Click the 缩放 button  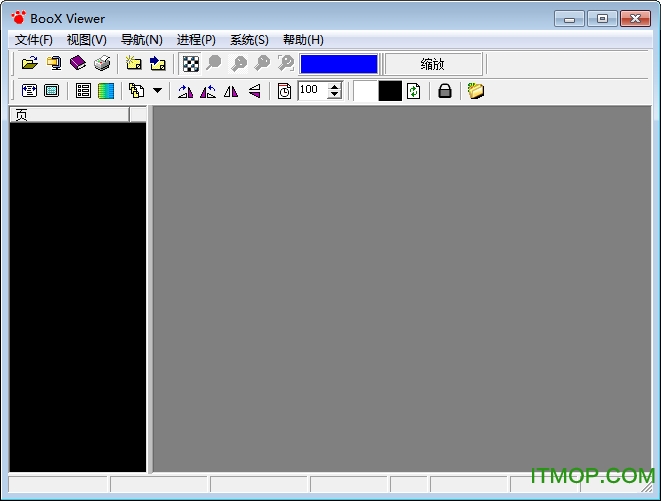tap(432, 64)
